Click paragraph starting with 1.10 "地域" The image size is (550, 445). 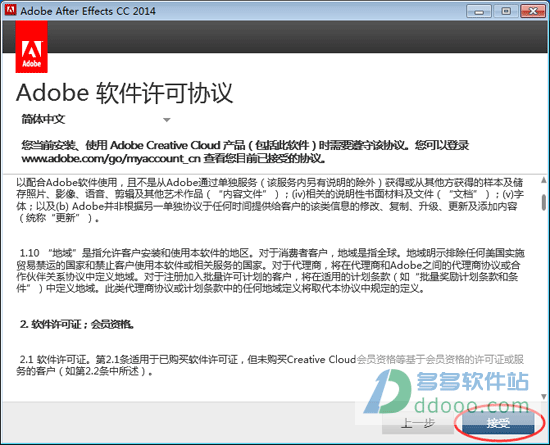270,271
